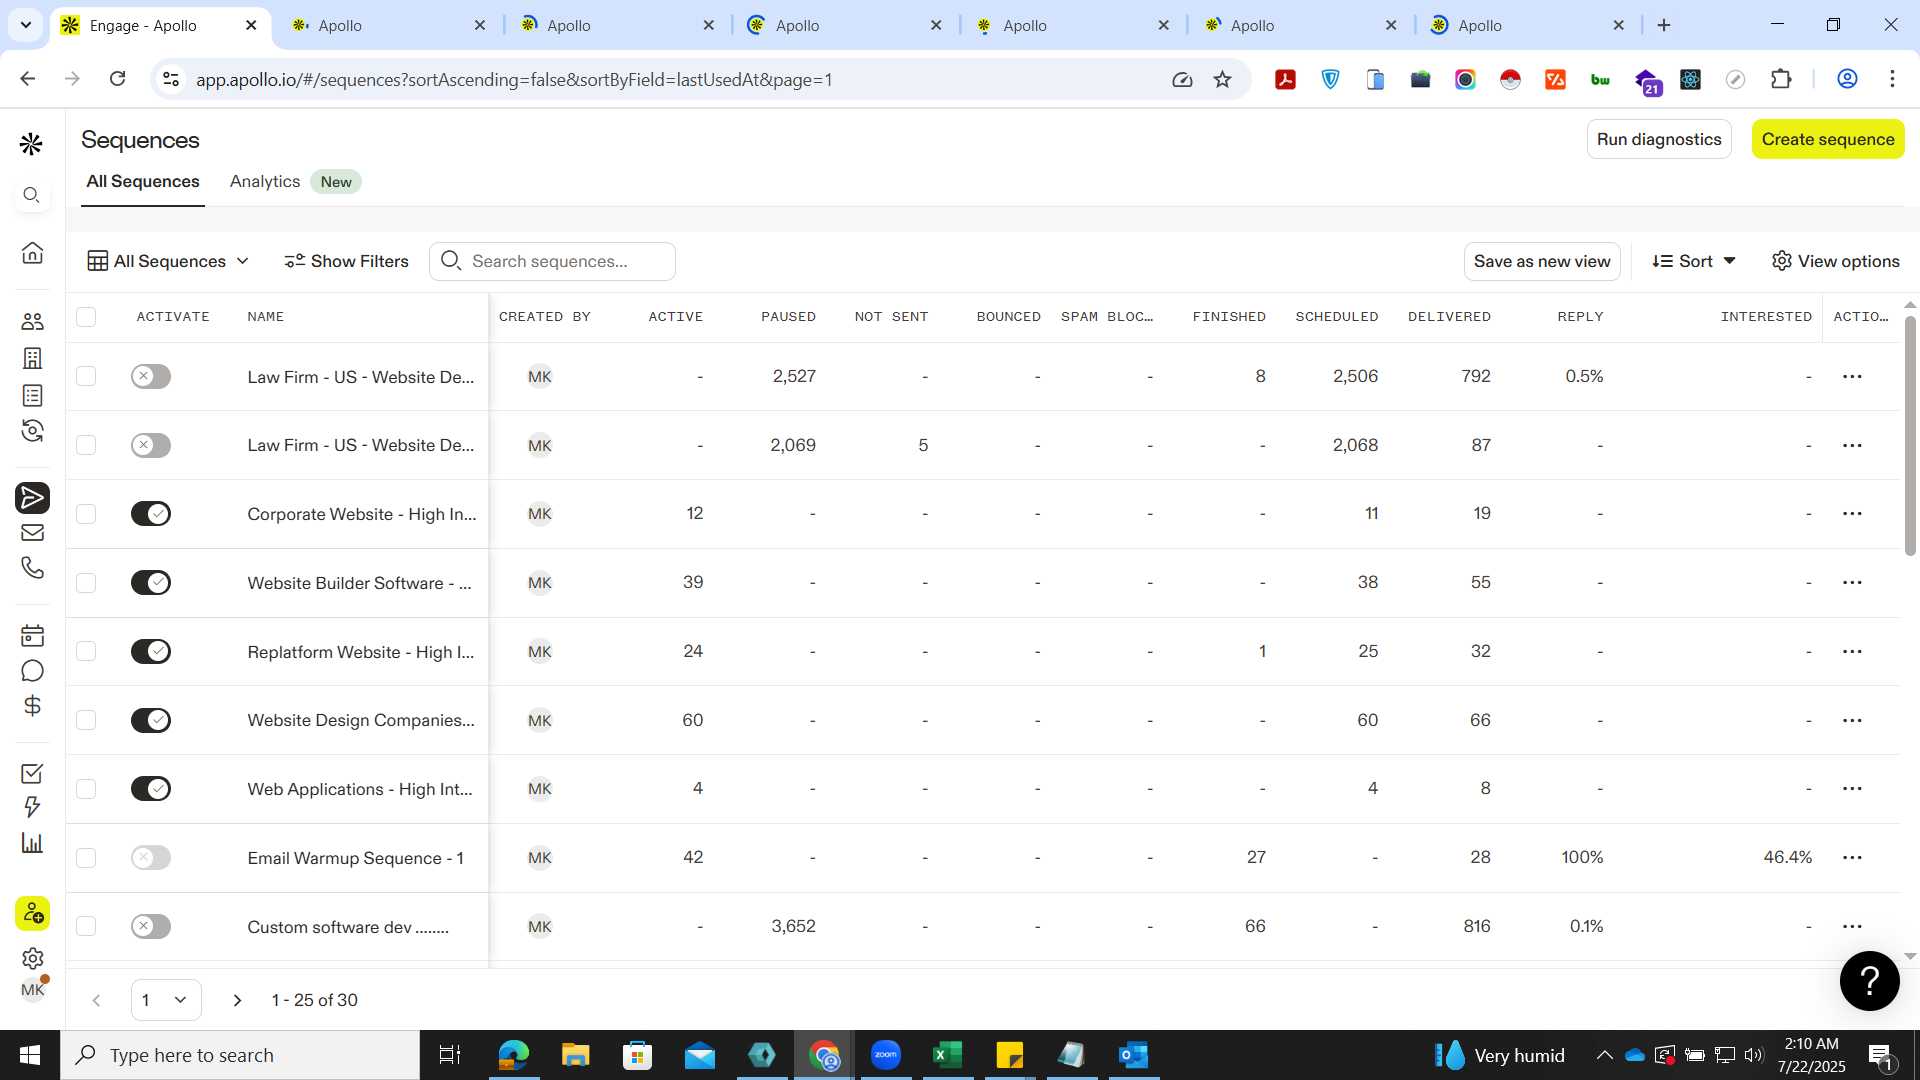Screen dimensions: 1920x1080
Task: Select the Sequences paper-plane sidebar icon
Action: click(32, 497)
